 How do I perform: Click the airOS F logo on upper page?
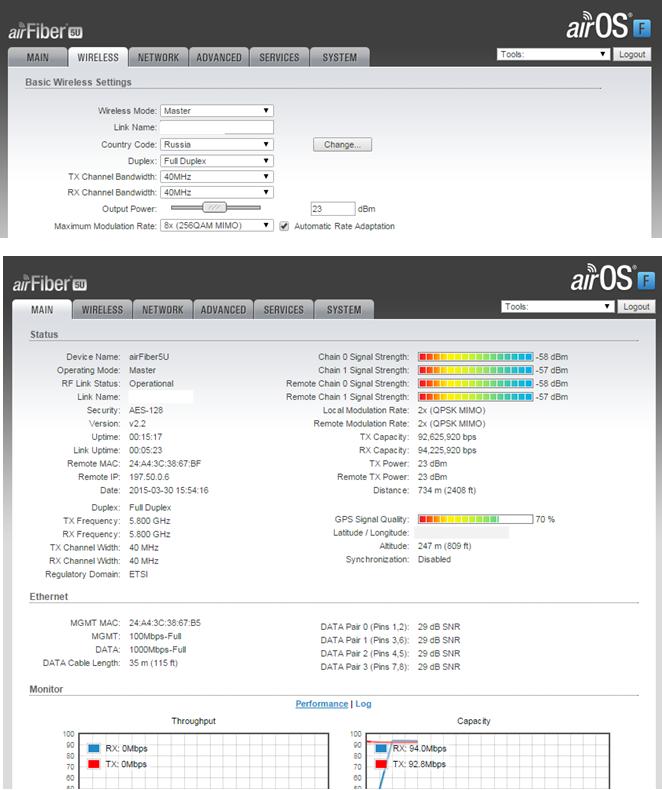[609, 26]
